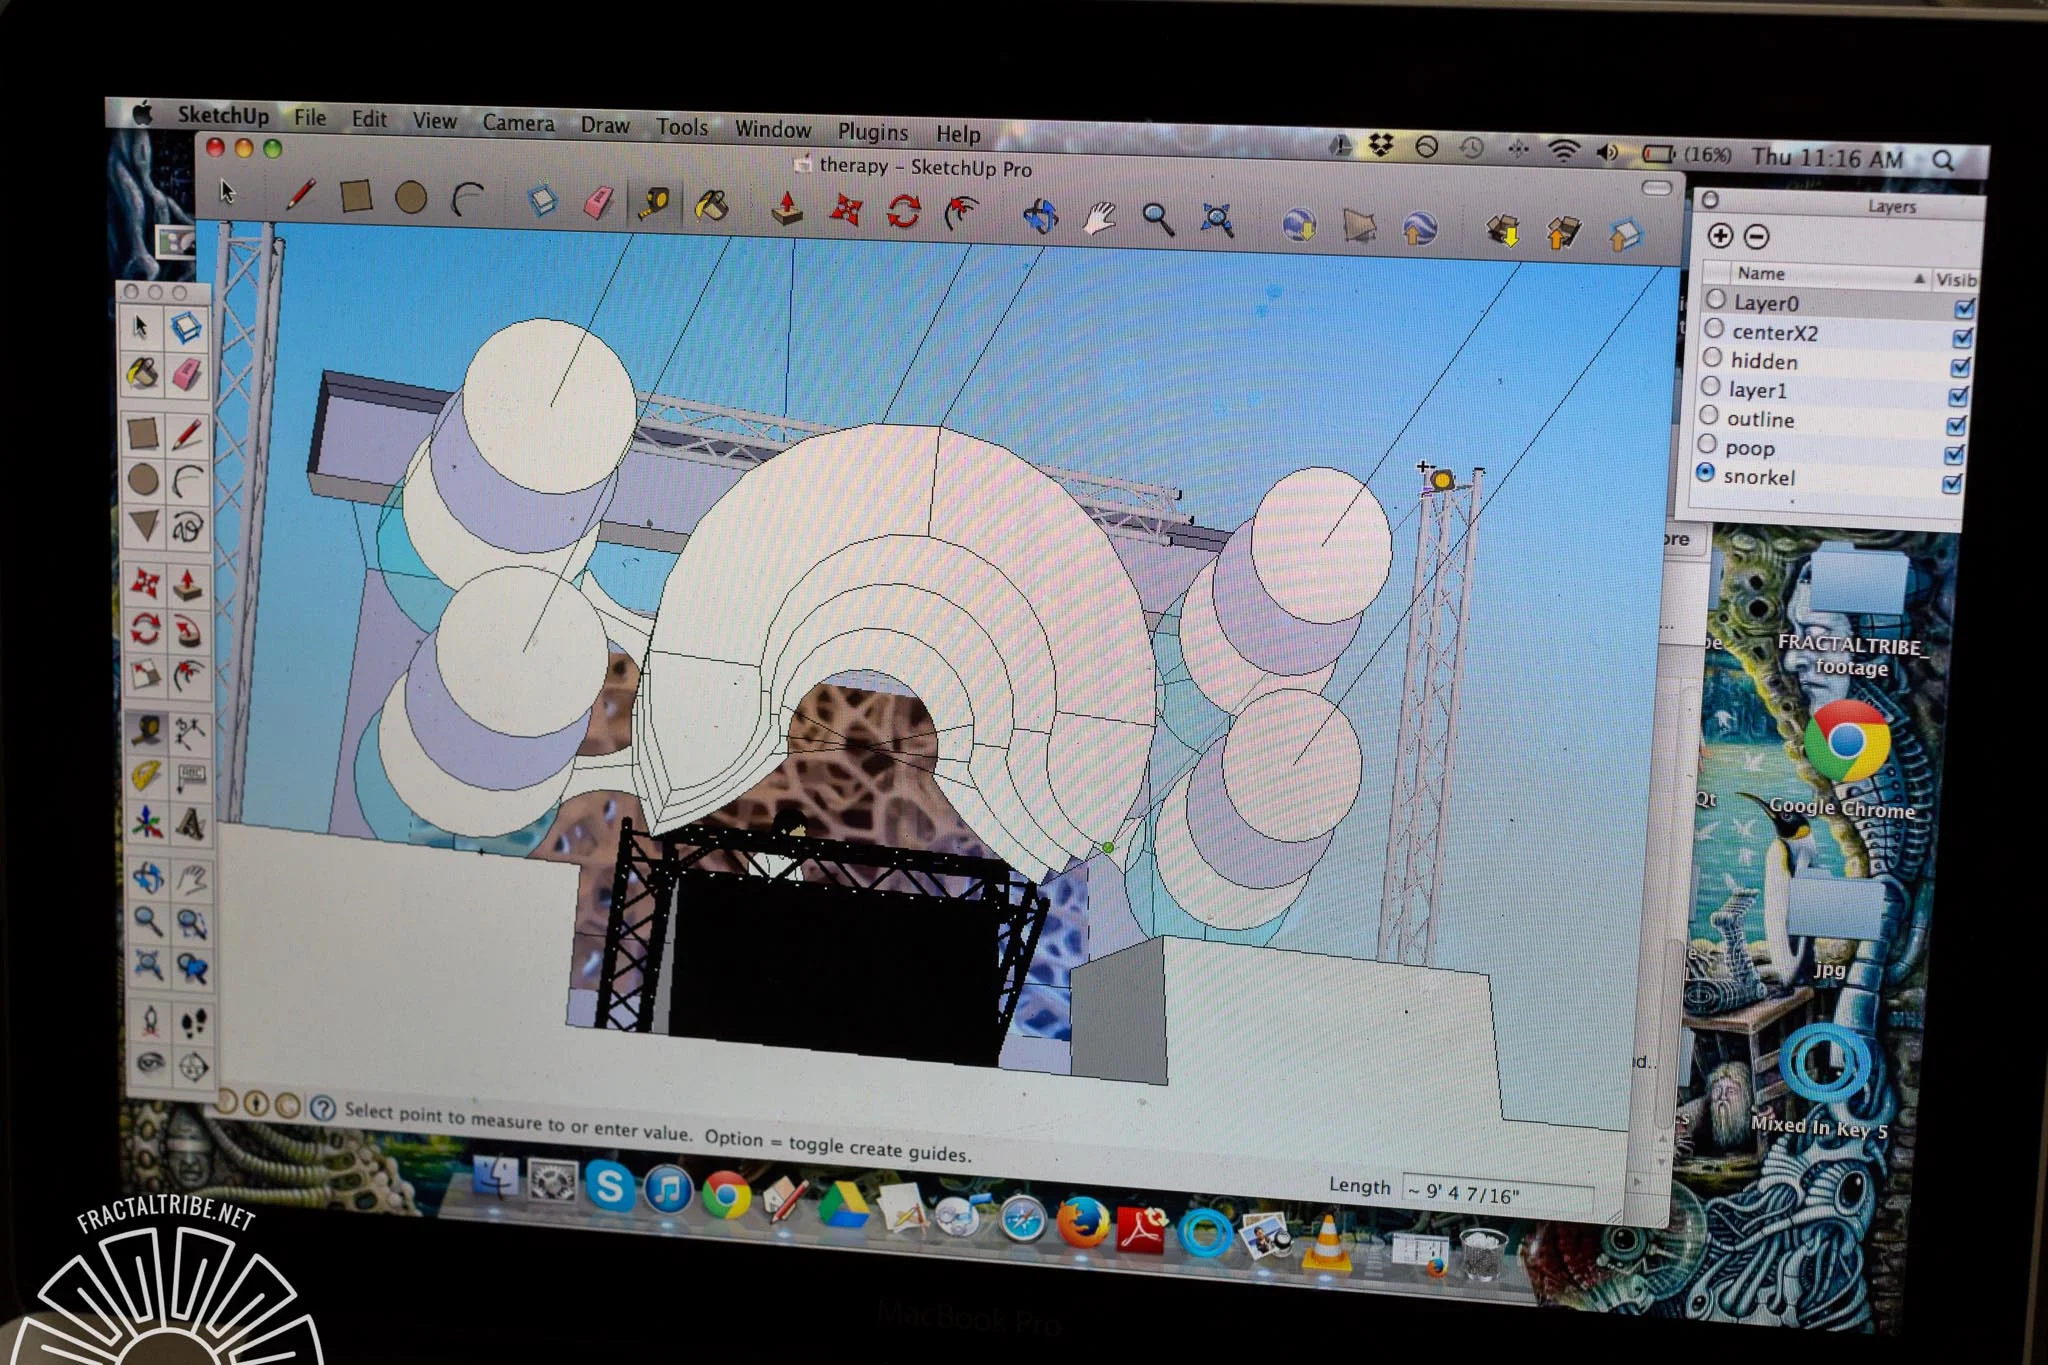
Task: Delete layer using the minus button
Action: (1757, 237)
